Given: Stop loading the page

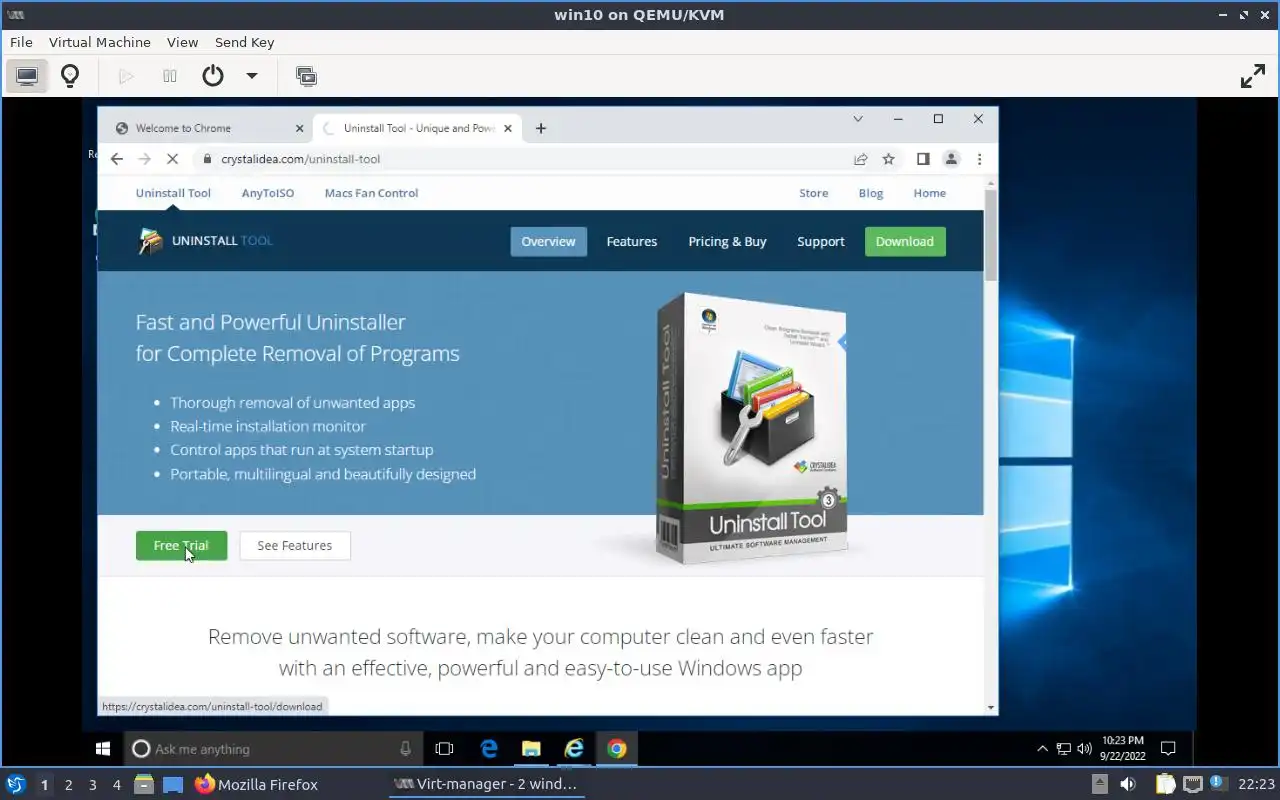Looking at the screenshot, I should (x=172, y=159).
